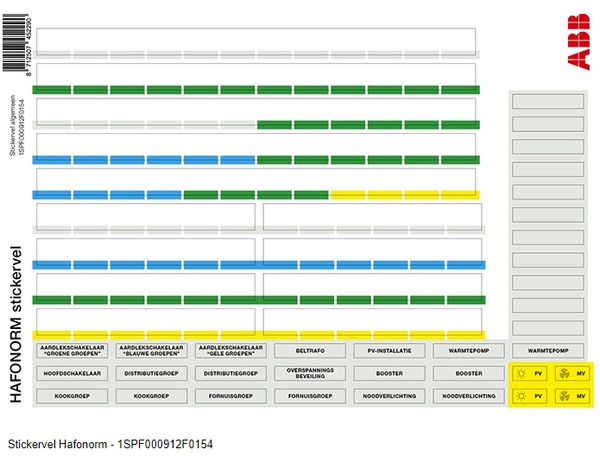
Task: Click the sun icon on the upper PV sticker
Action: coord(520,373)
